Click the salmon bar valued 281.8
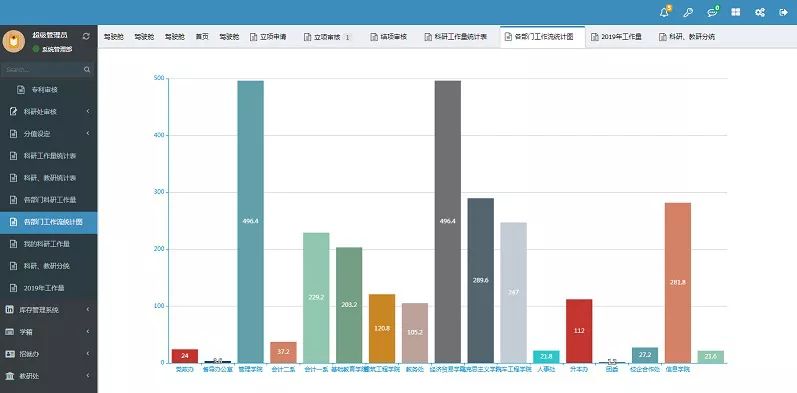 [678, 283]
